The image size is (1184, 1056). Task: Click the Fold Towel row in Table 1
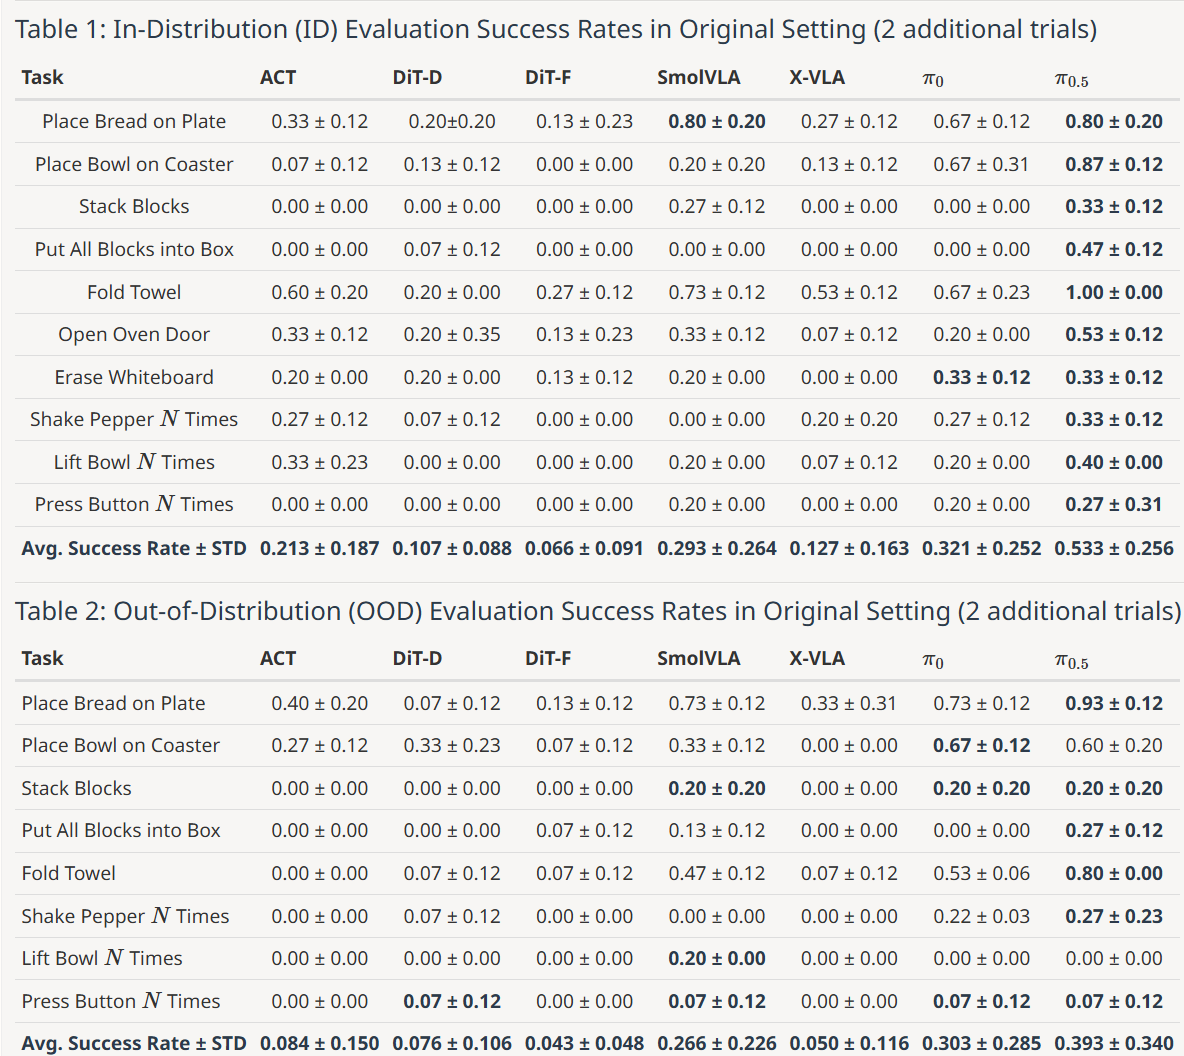point(597,292)
